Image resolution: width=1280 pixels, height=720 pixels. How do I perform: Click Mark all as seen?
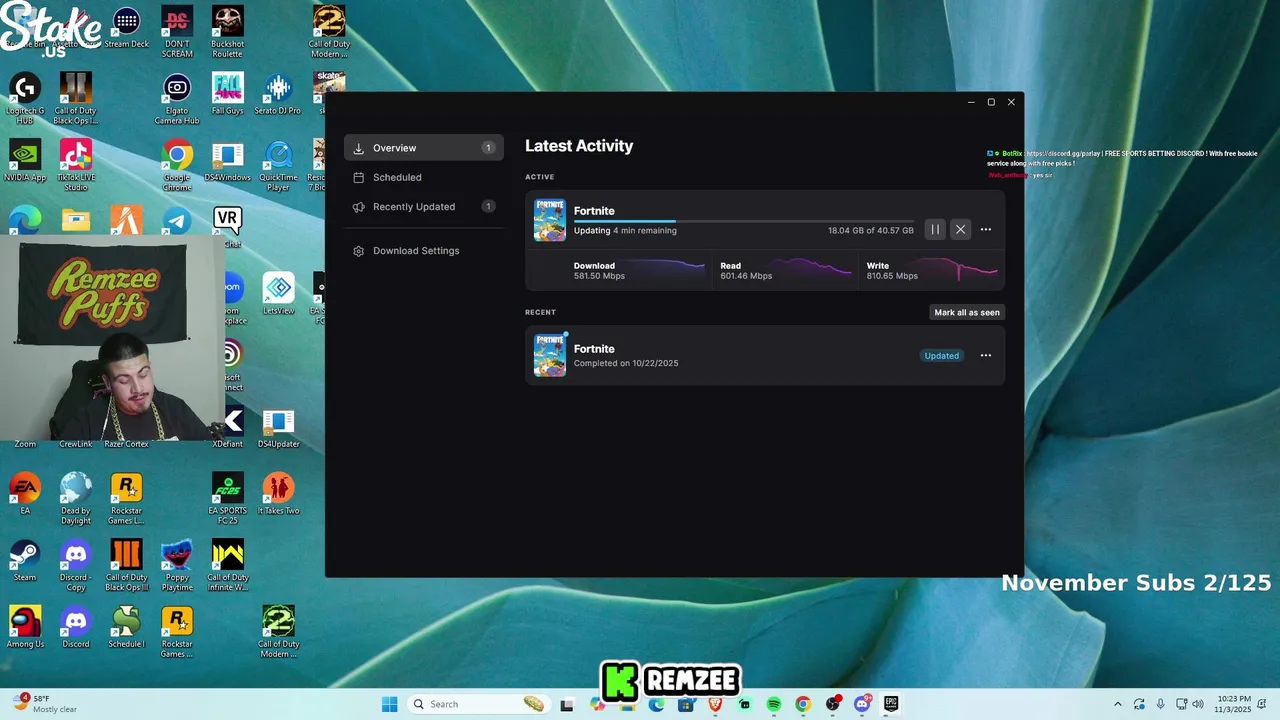(966, 312)
